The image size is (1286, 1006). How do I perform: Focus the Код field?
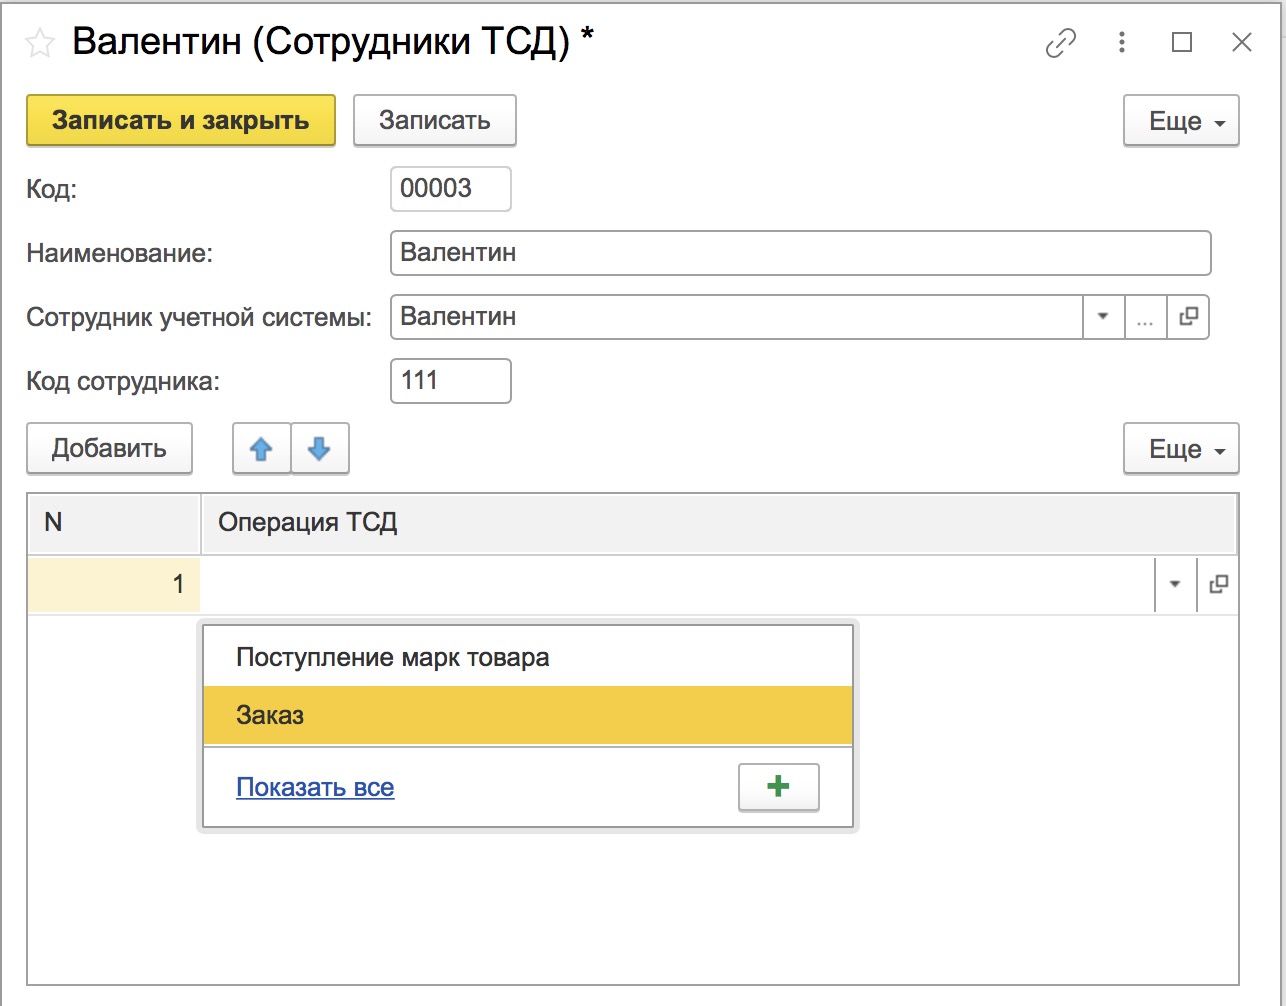point(451,189)
